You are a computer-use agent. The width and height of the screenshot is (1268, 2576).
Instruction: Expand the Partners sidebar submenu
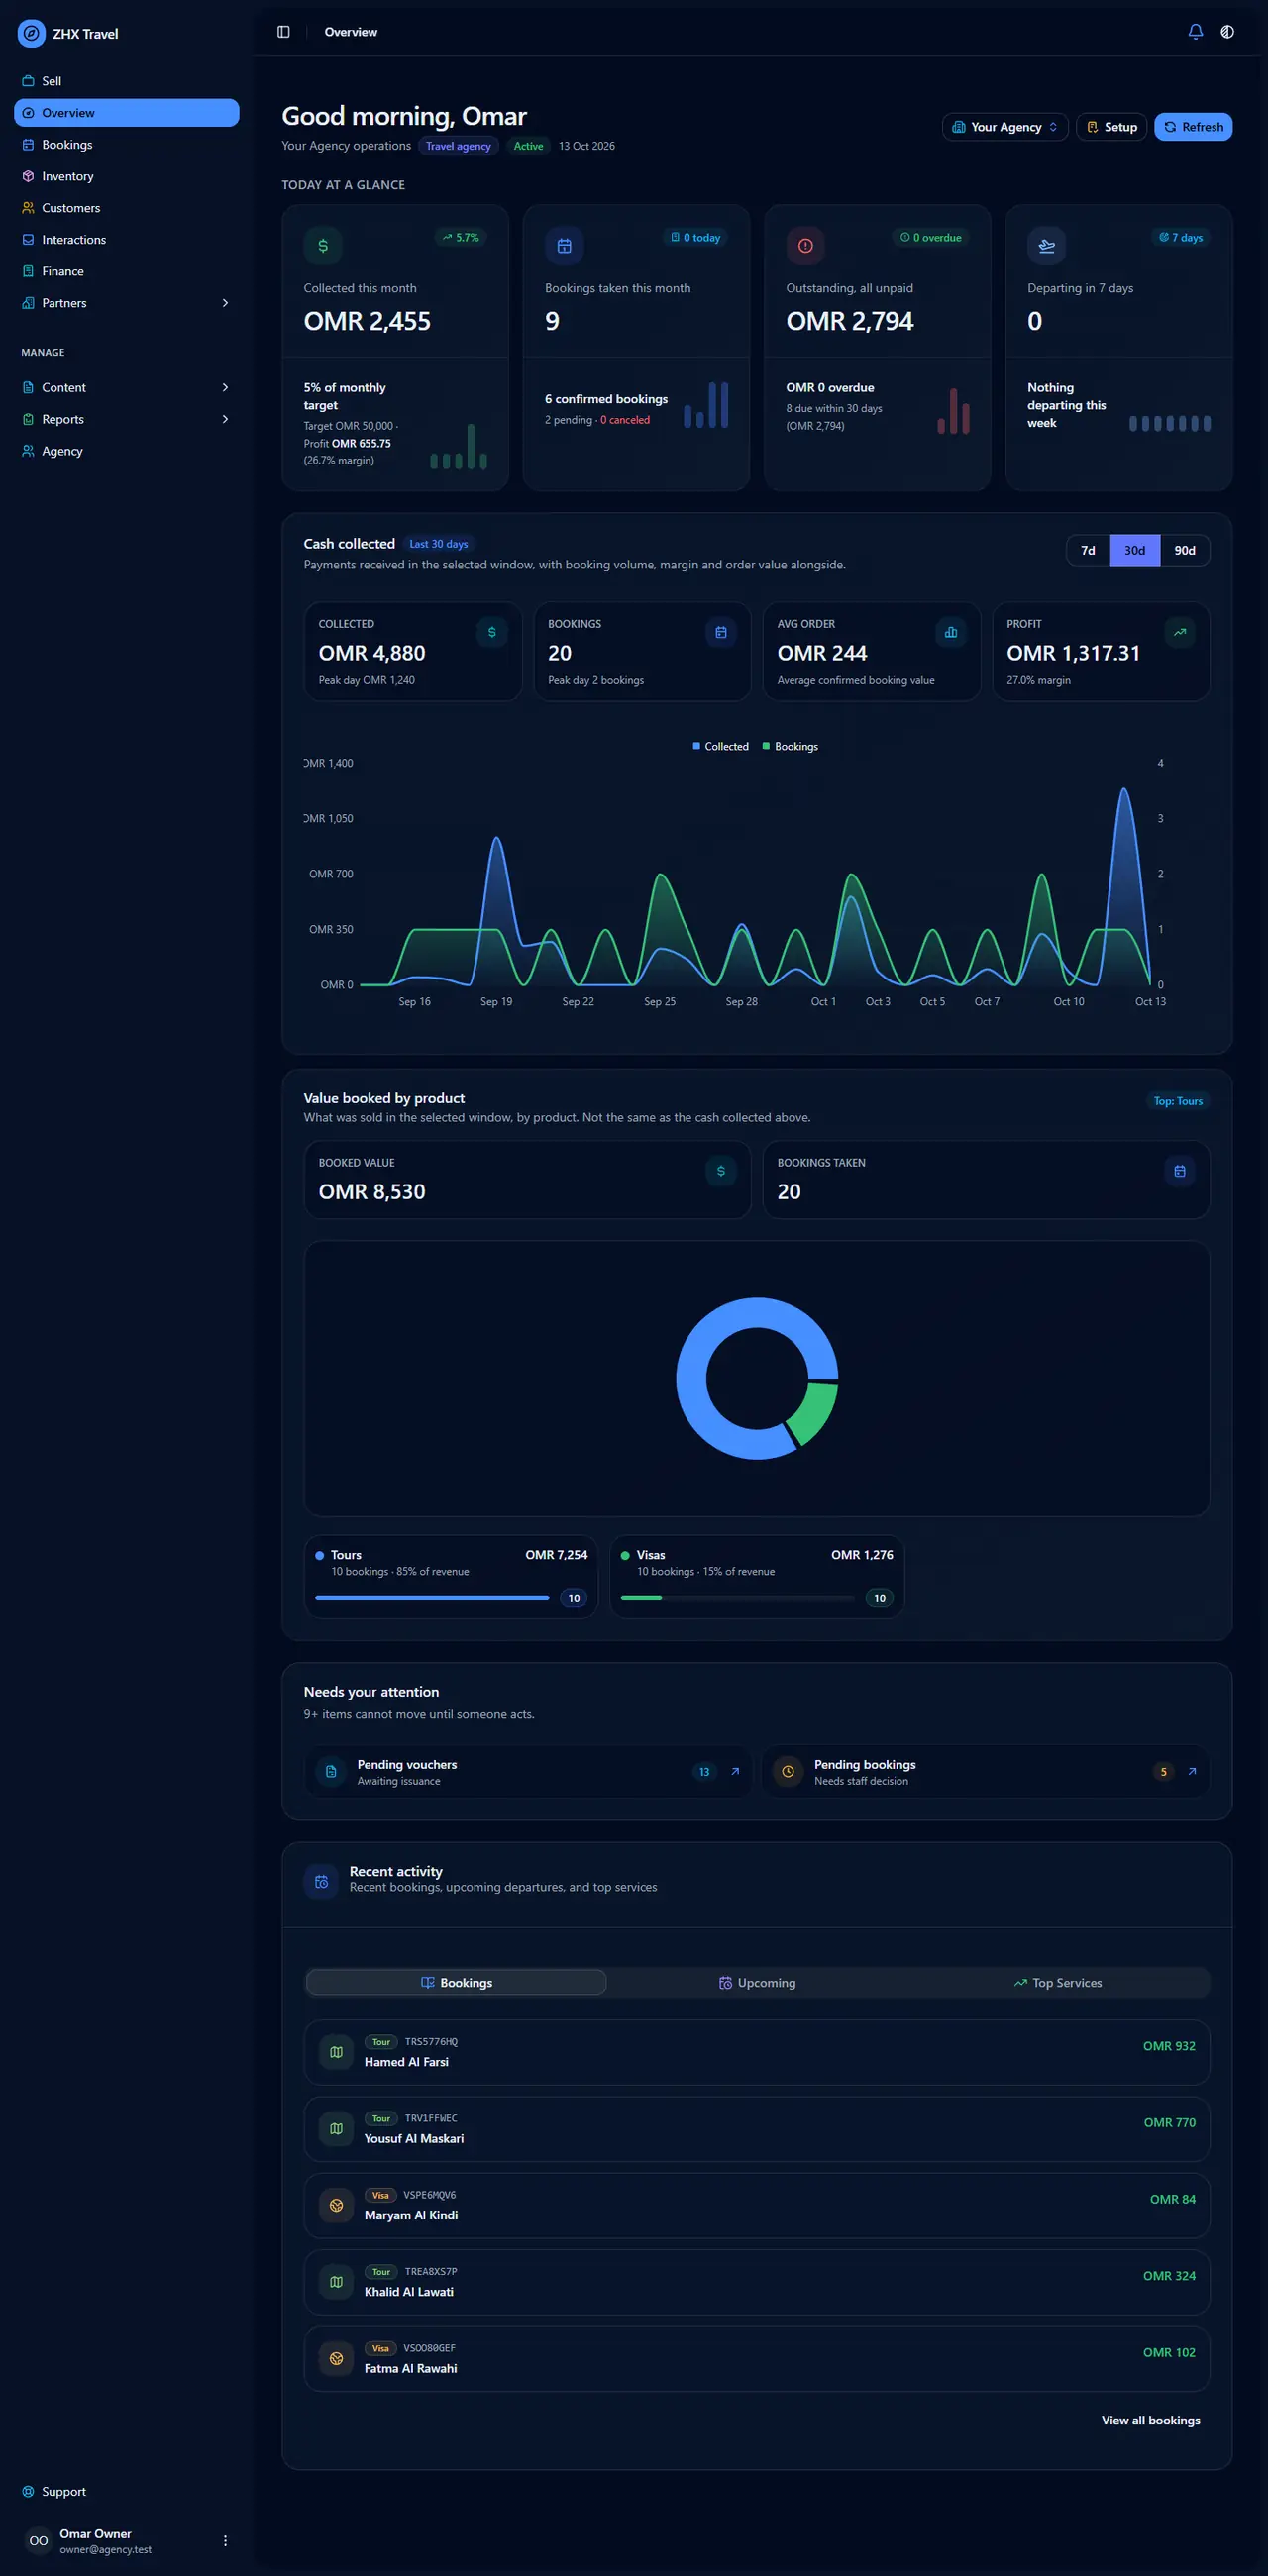click(225, 303)
